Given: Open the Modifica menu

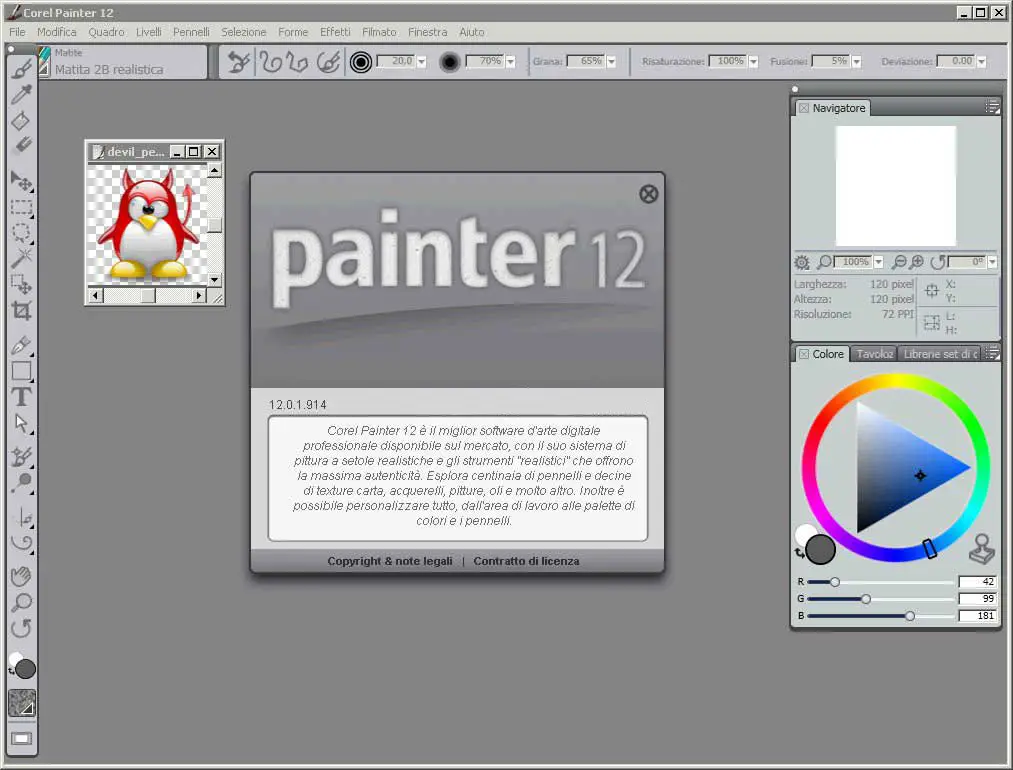Looking at the screenshot, I should pos(57,32).
